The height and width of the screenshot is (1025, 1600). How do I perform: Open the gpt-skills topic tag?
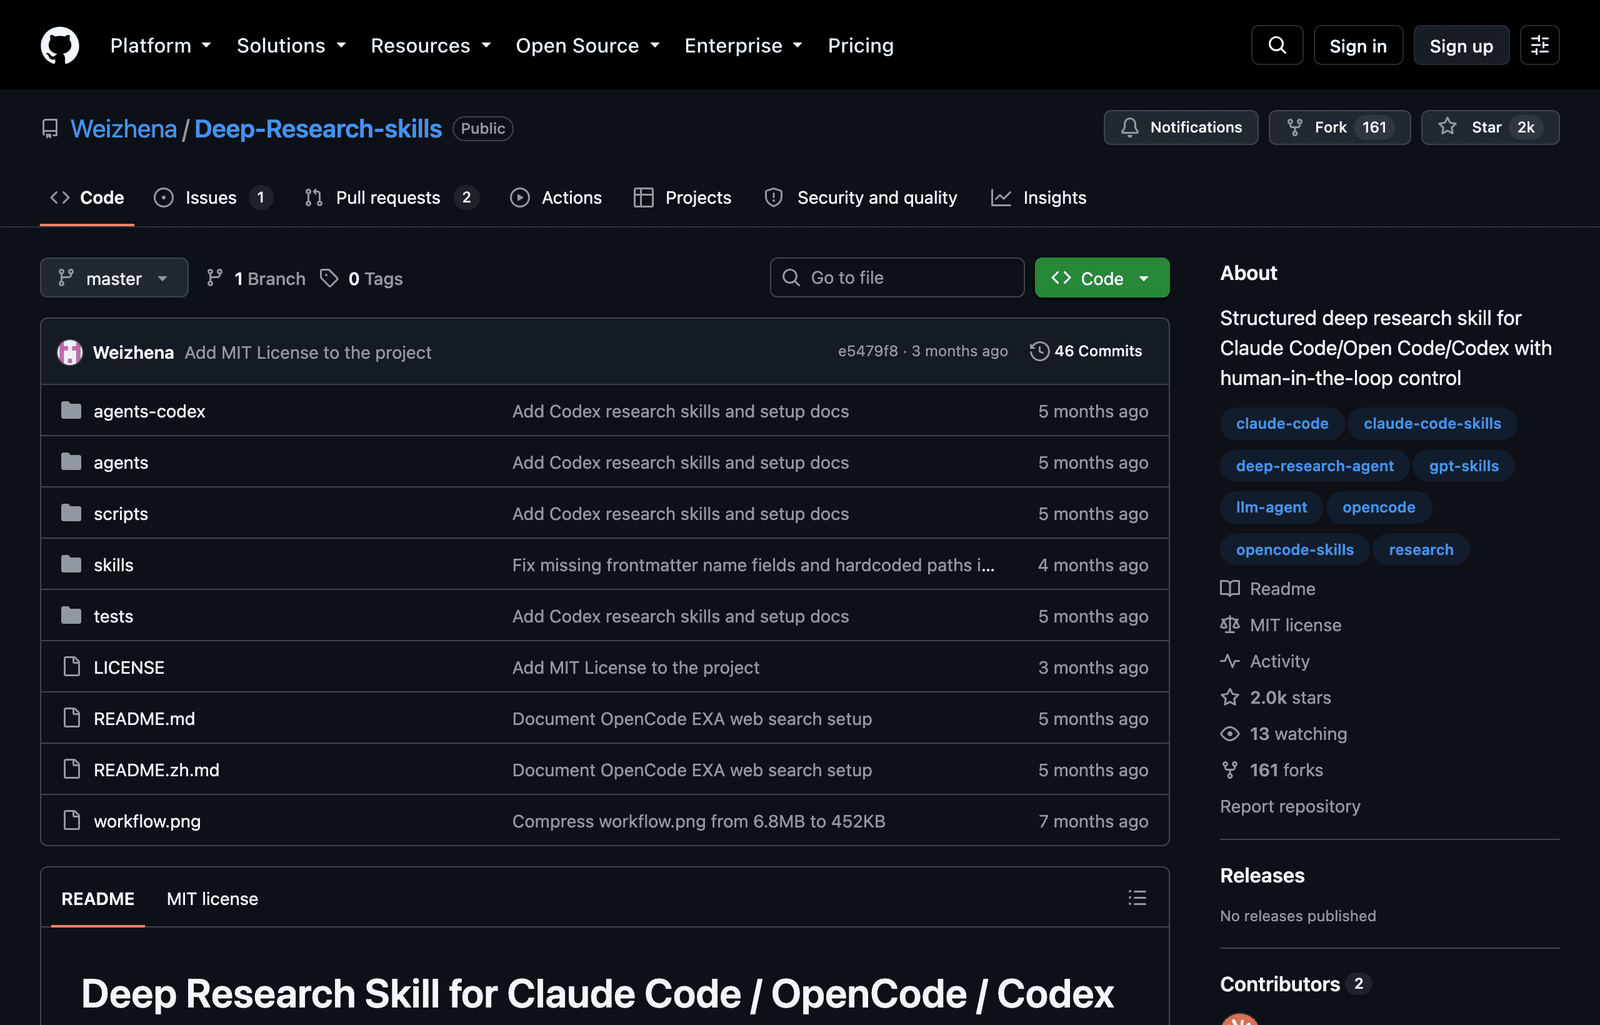click(1464, 466)
